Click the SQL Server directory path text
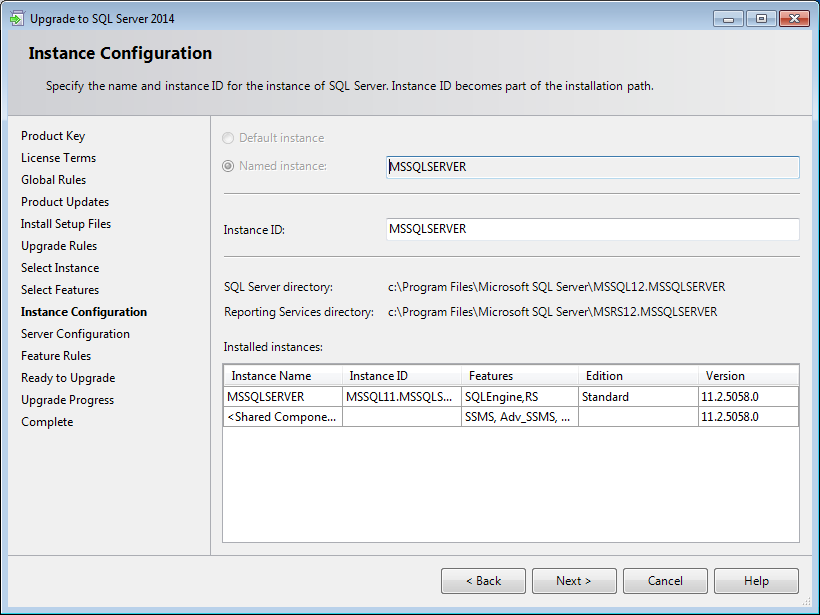 [556, 287]
